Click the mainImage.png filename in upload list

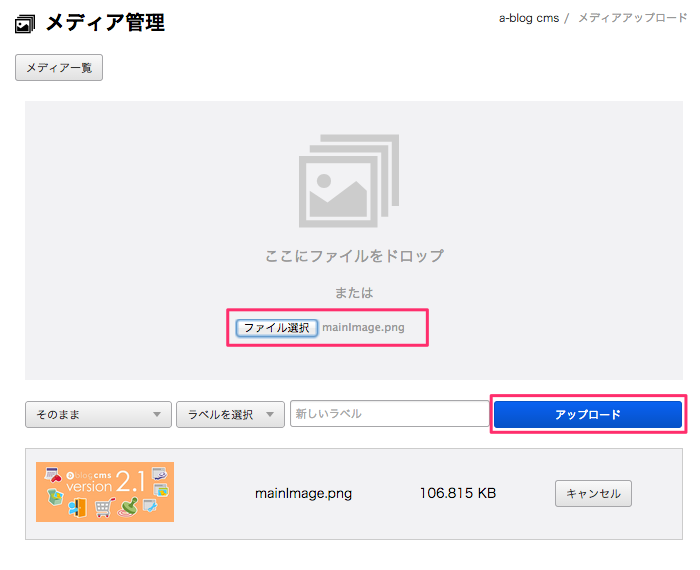click(x=304, y=493)
